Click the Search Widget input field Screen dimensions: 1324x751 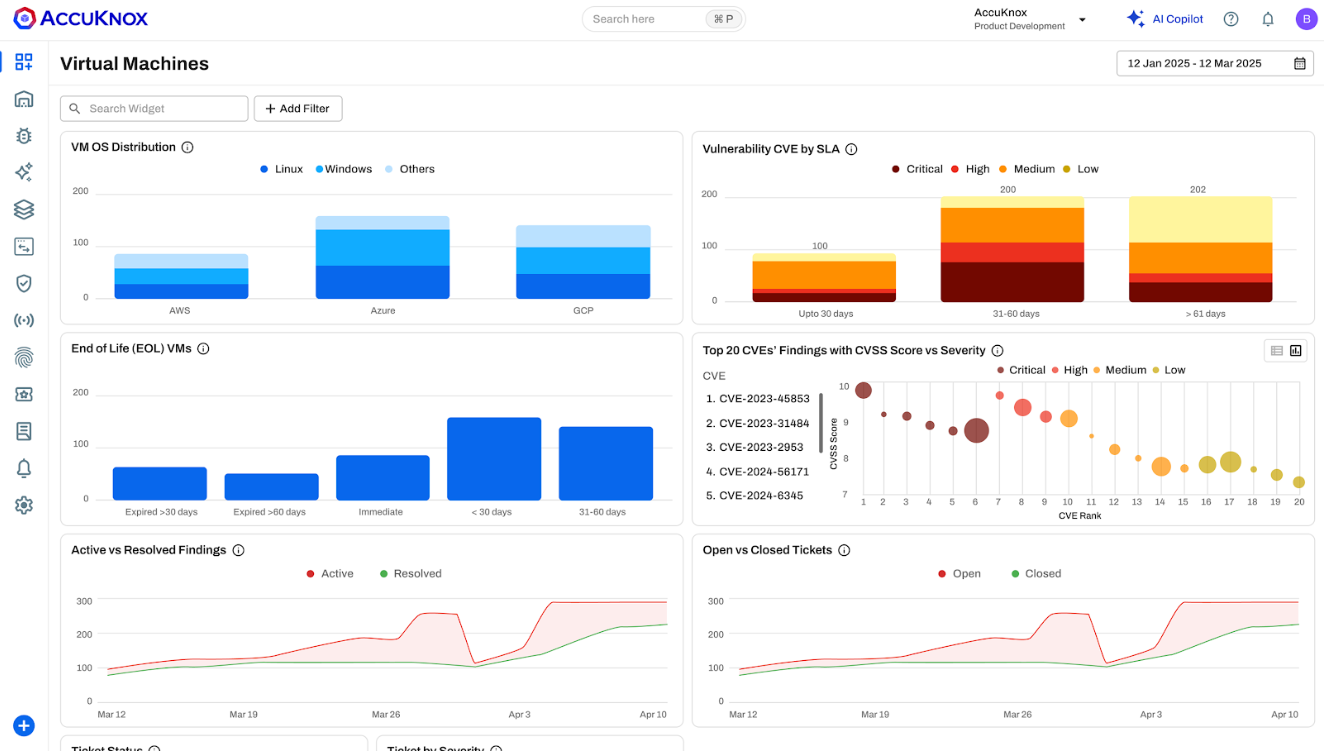(155, 109)
